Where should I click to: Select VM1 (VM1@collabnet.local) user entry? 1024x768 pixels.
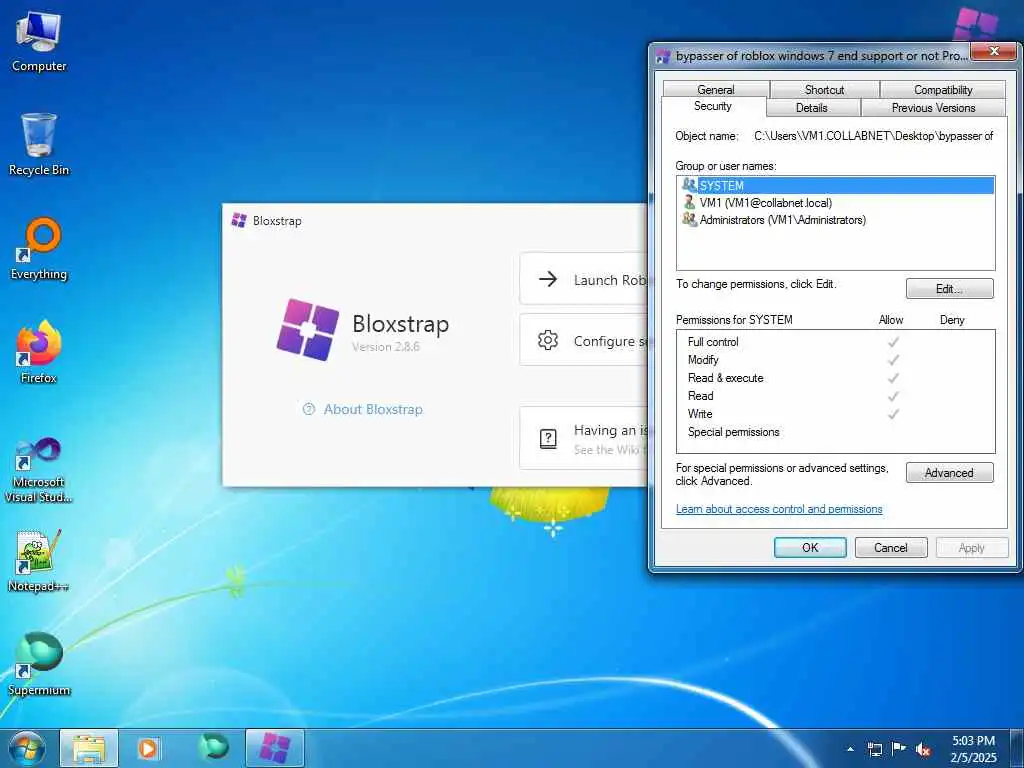pos(836,202)
